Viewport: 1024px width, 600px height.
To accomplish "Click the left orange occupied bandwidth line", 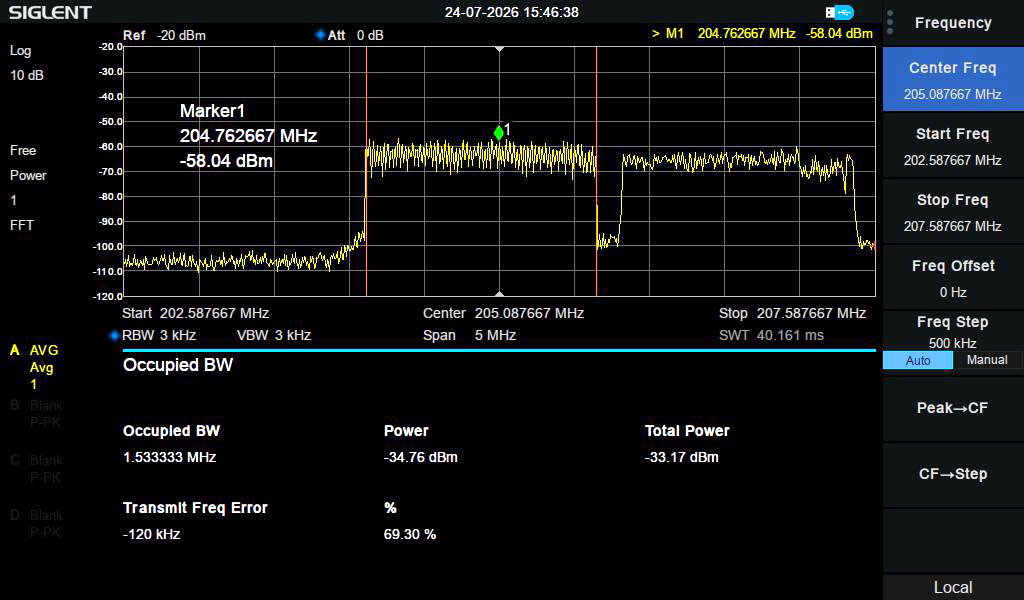I will tap(366, 171).
